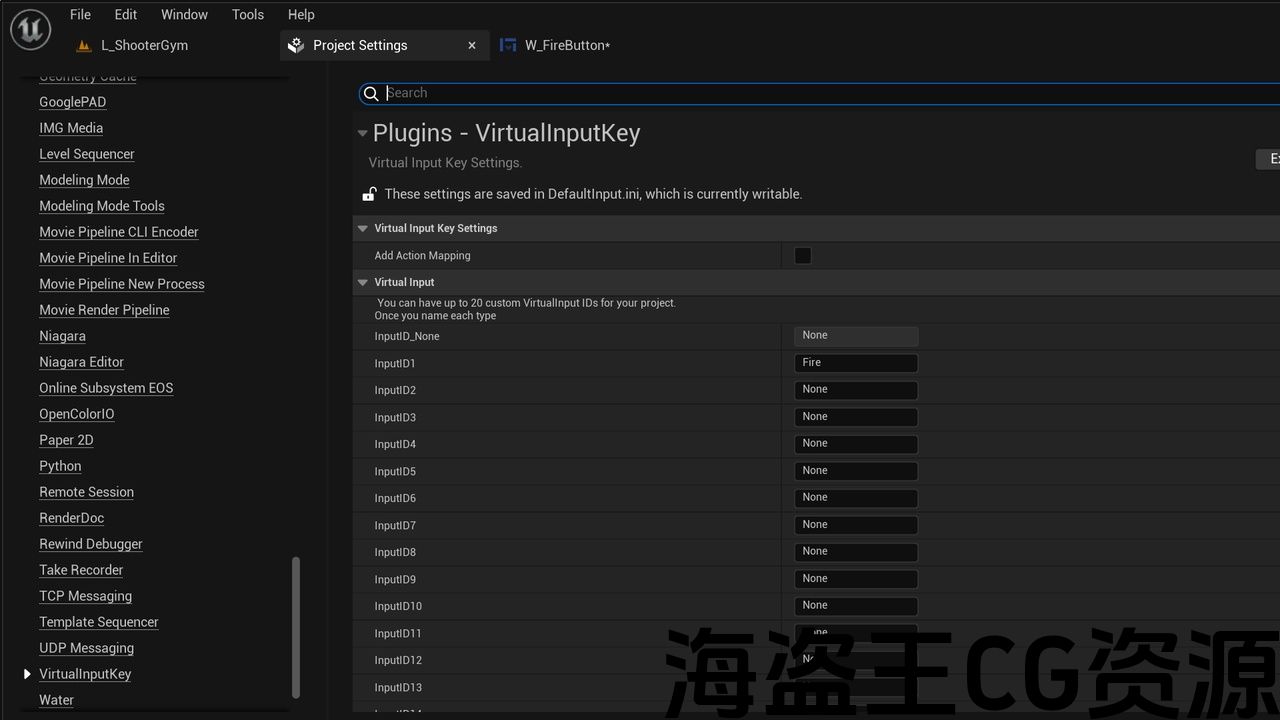Screen dimensions: 1280x720
Task: Open the Movie Render Pipeline settings
Action: point(104,310)
